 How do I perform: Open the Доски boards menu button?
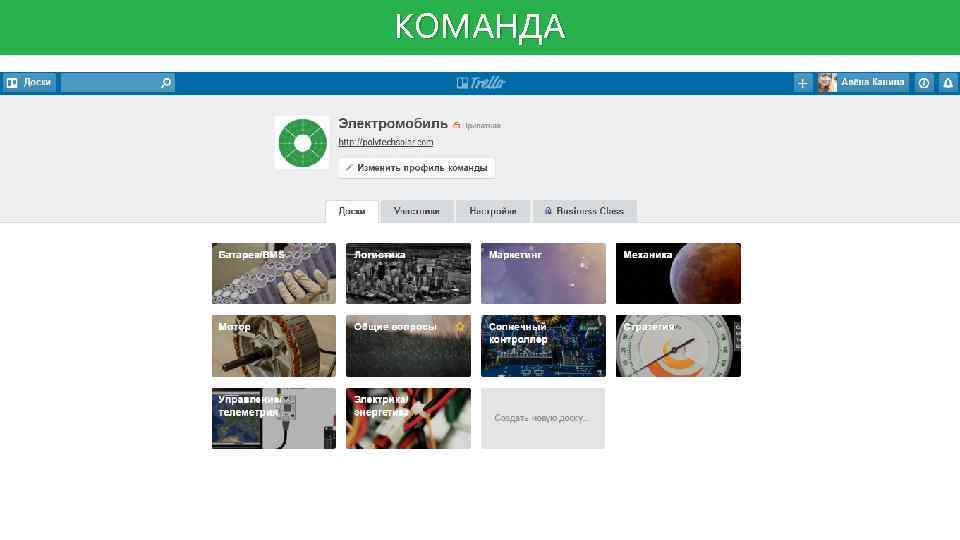[29, 83]
